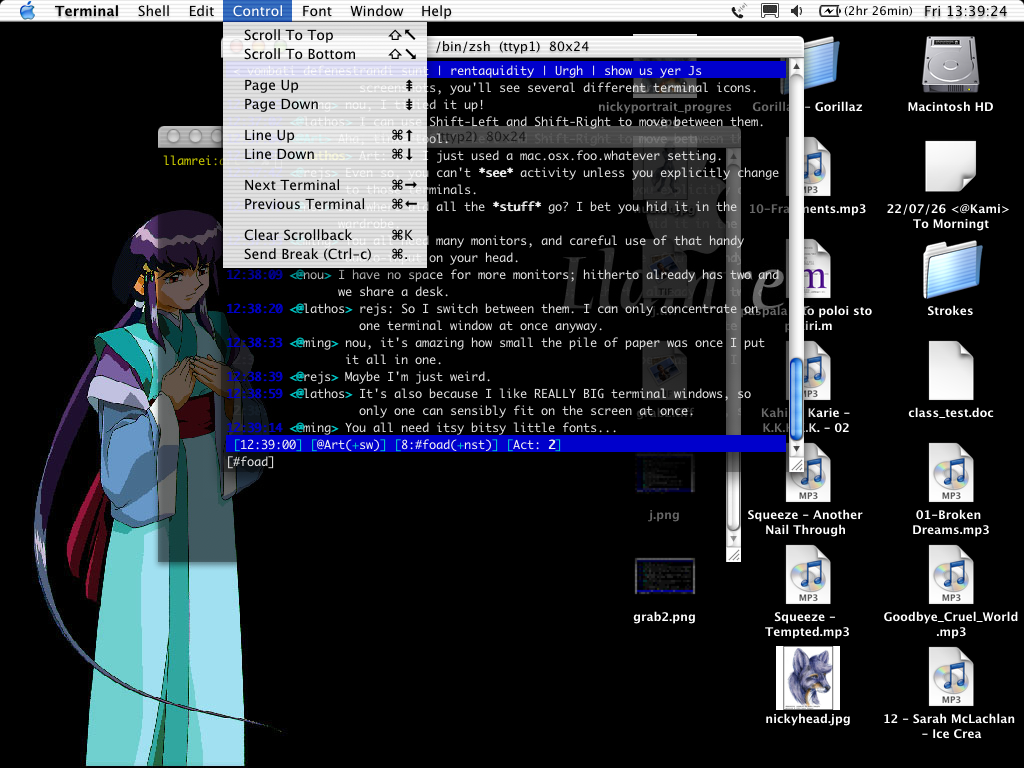Click resize grip of back terminal window
Viewport: 1024px width, 768px height.
(x=733, y=554)
